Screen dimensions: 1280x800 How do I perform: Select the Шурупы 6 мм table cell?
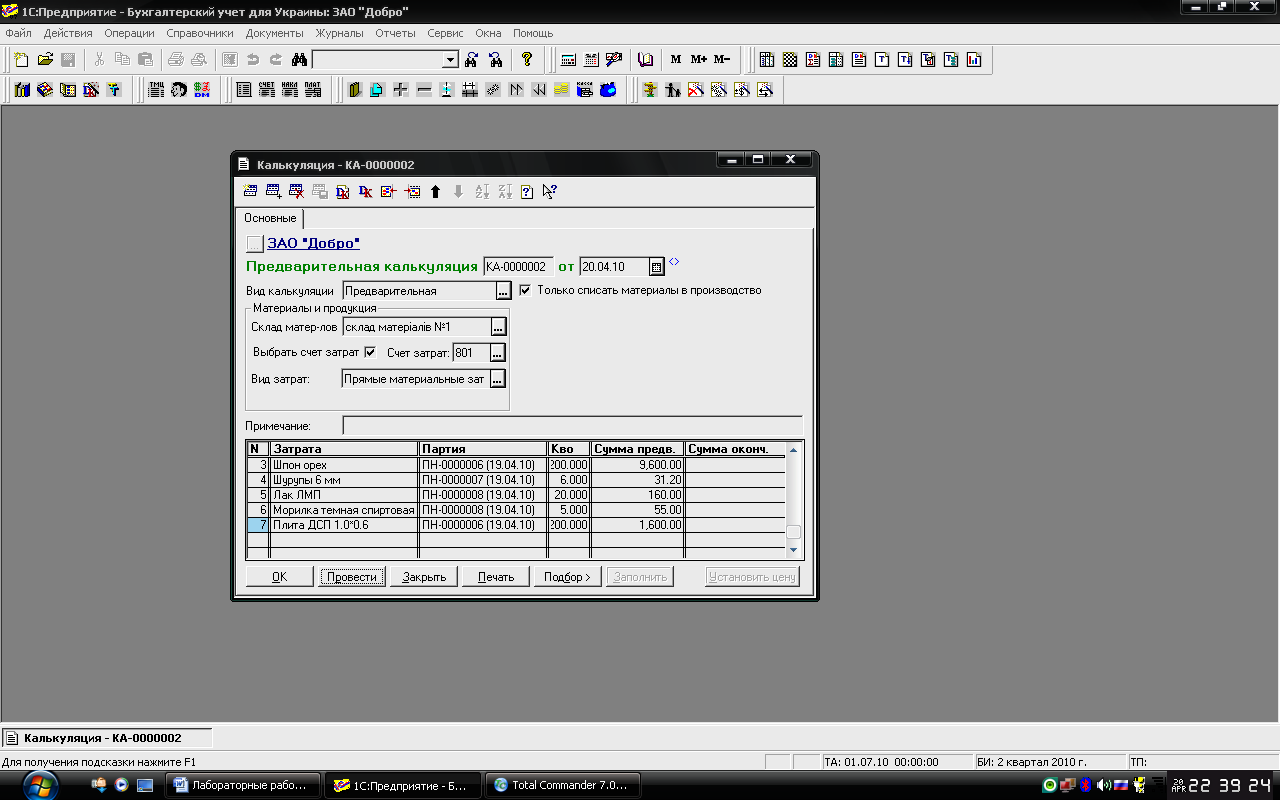click(344, 480)
